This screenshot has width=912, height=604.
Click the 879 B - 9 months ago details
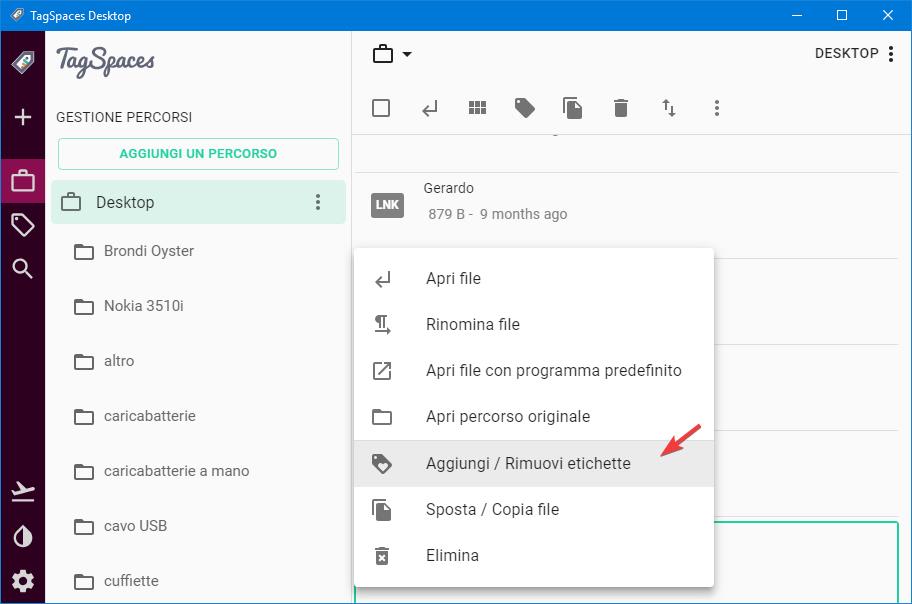pos(497,214)
